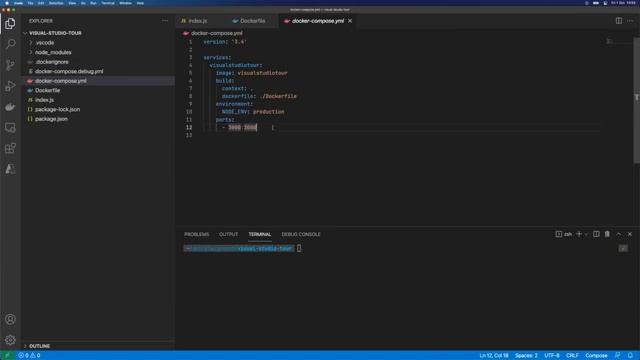Change end of line sequence CRLF
Screen dimensions: 640x360
(572, 356)
